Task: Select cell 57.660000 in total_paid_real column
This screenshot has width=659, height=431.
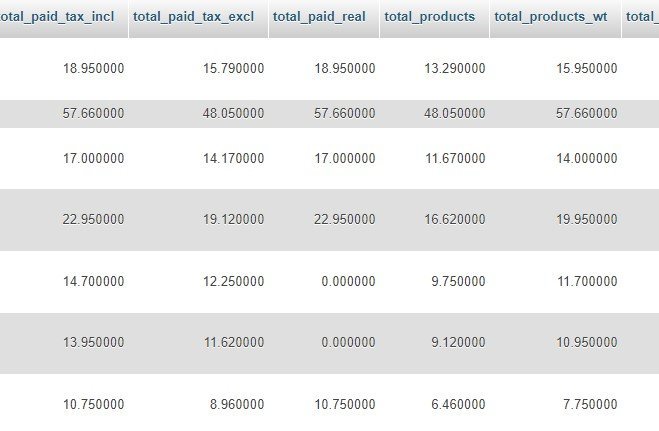Action: [x=345, y=113]
